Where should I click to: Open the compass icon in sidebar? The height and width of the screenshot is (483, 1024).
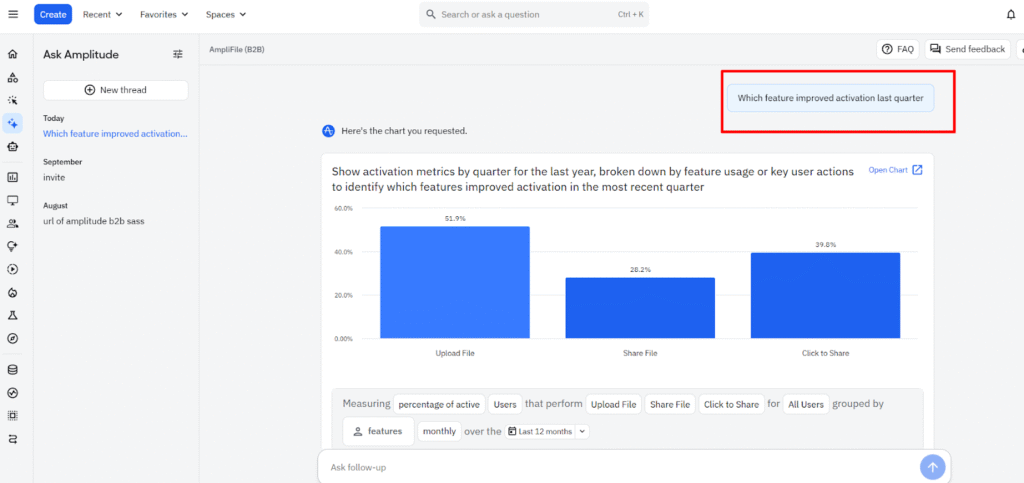pos(13,339)
